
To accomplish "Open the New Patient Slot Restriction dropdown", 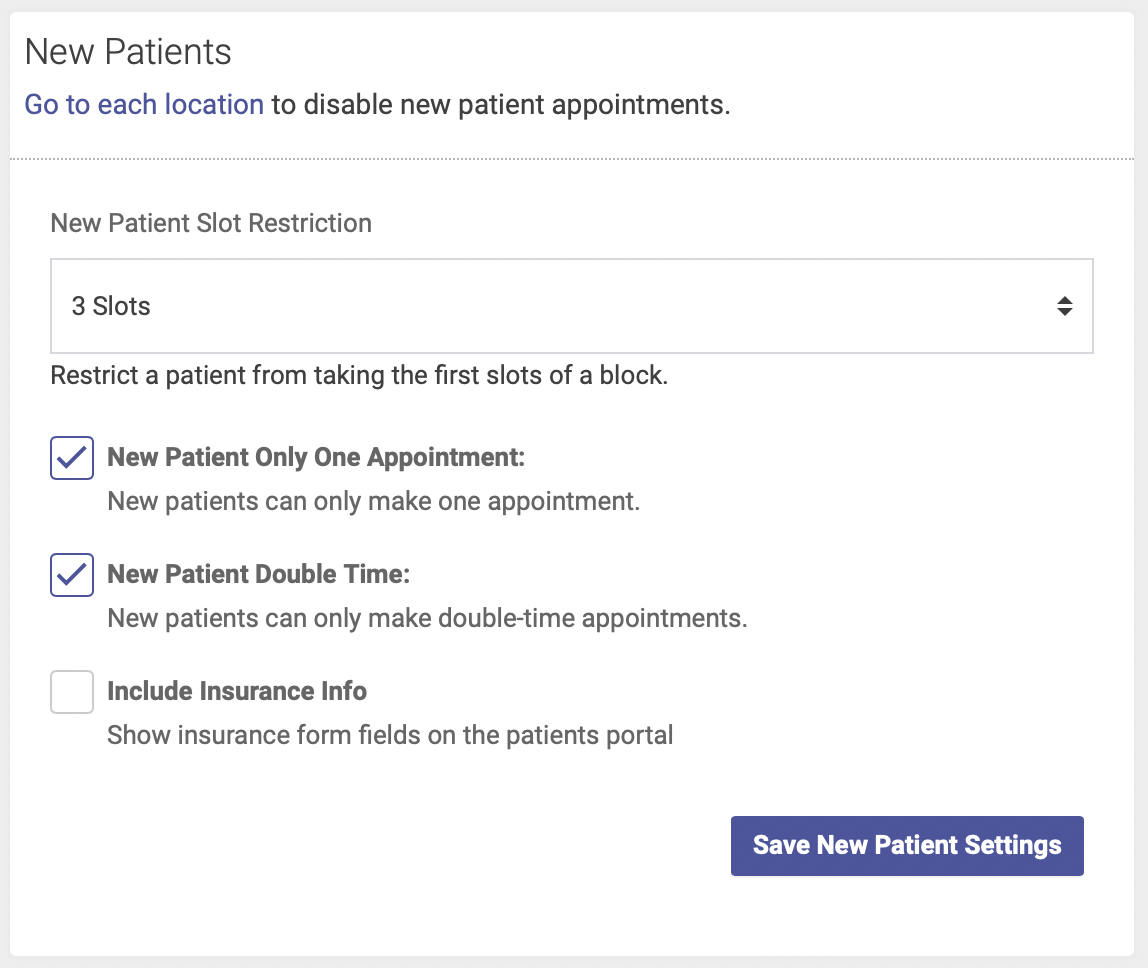I will (x=572, y=306).
